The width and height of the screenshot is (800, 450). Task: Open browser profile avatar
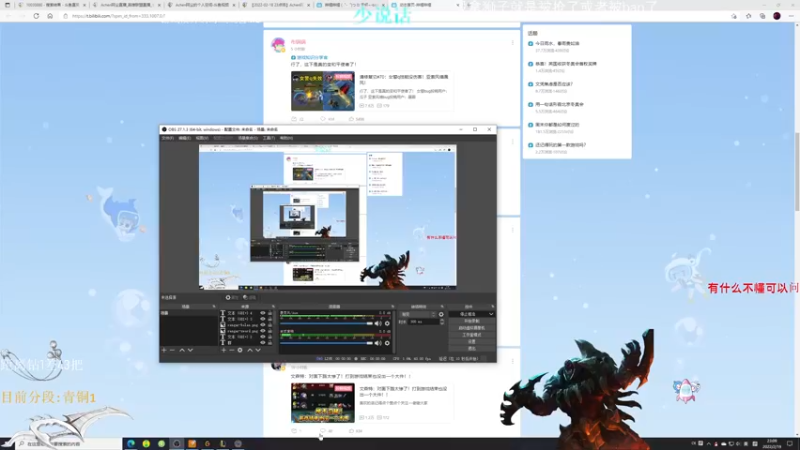[x=777, y=16]
